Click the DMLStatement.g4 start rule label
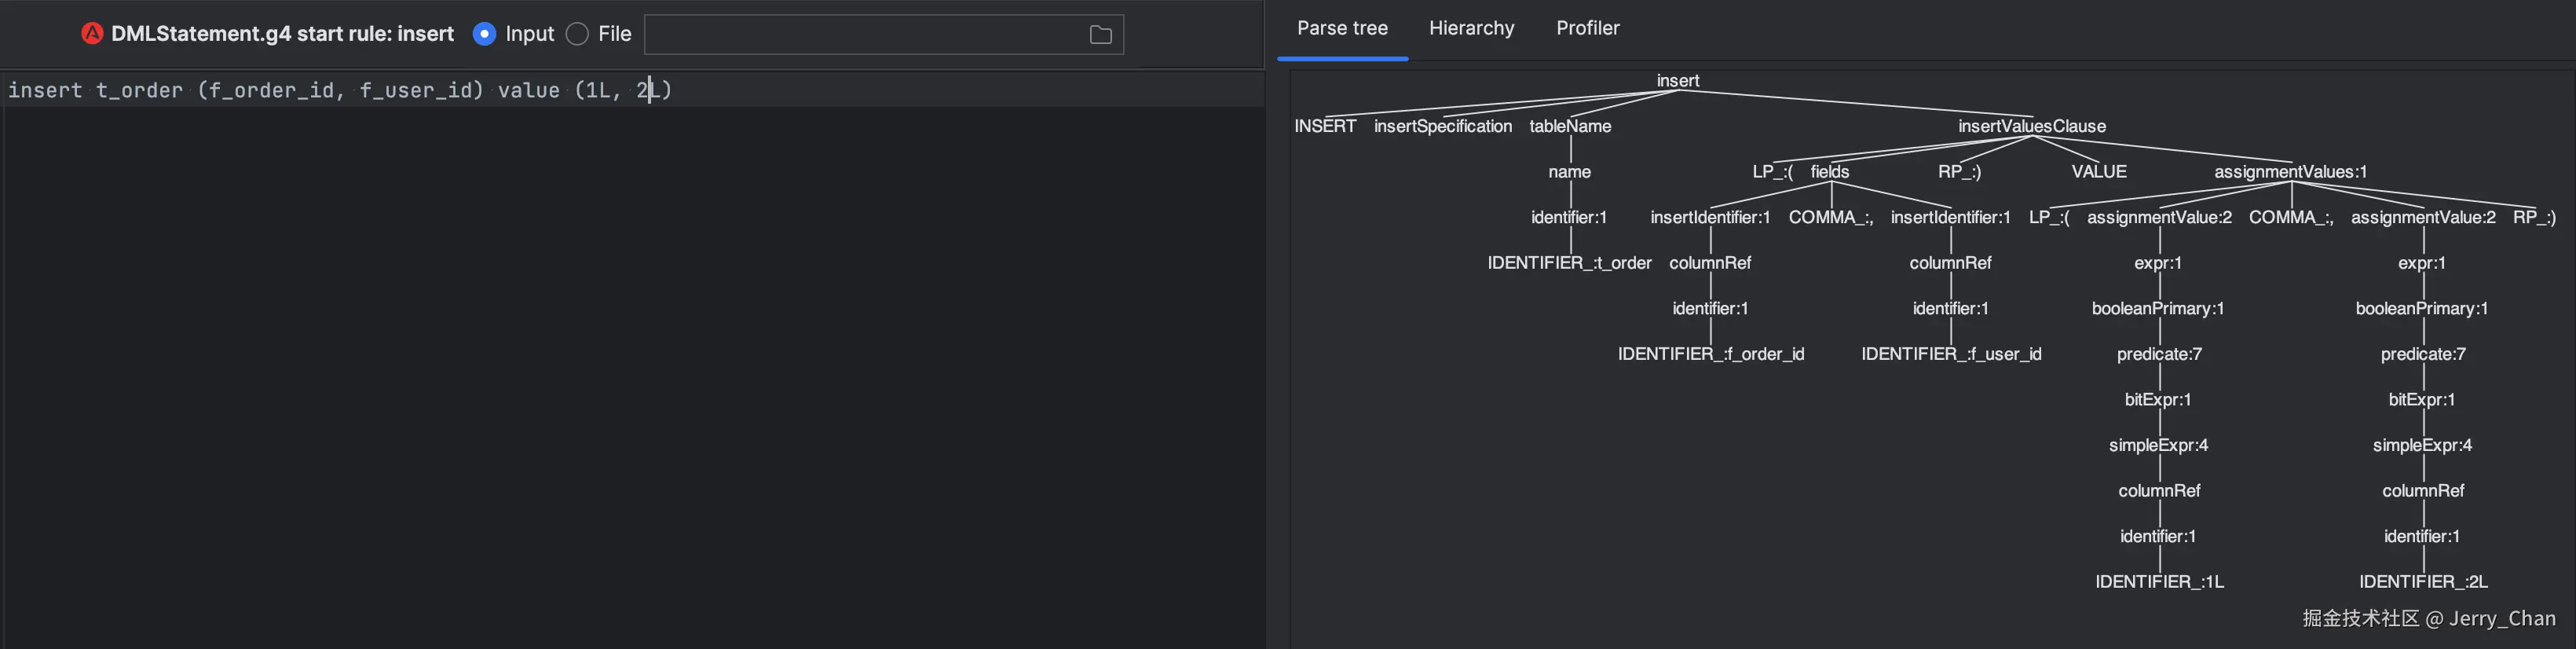 click(282, 34)
